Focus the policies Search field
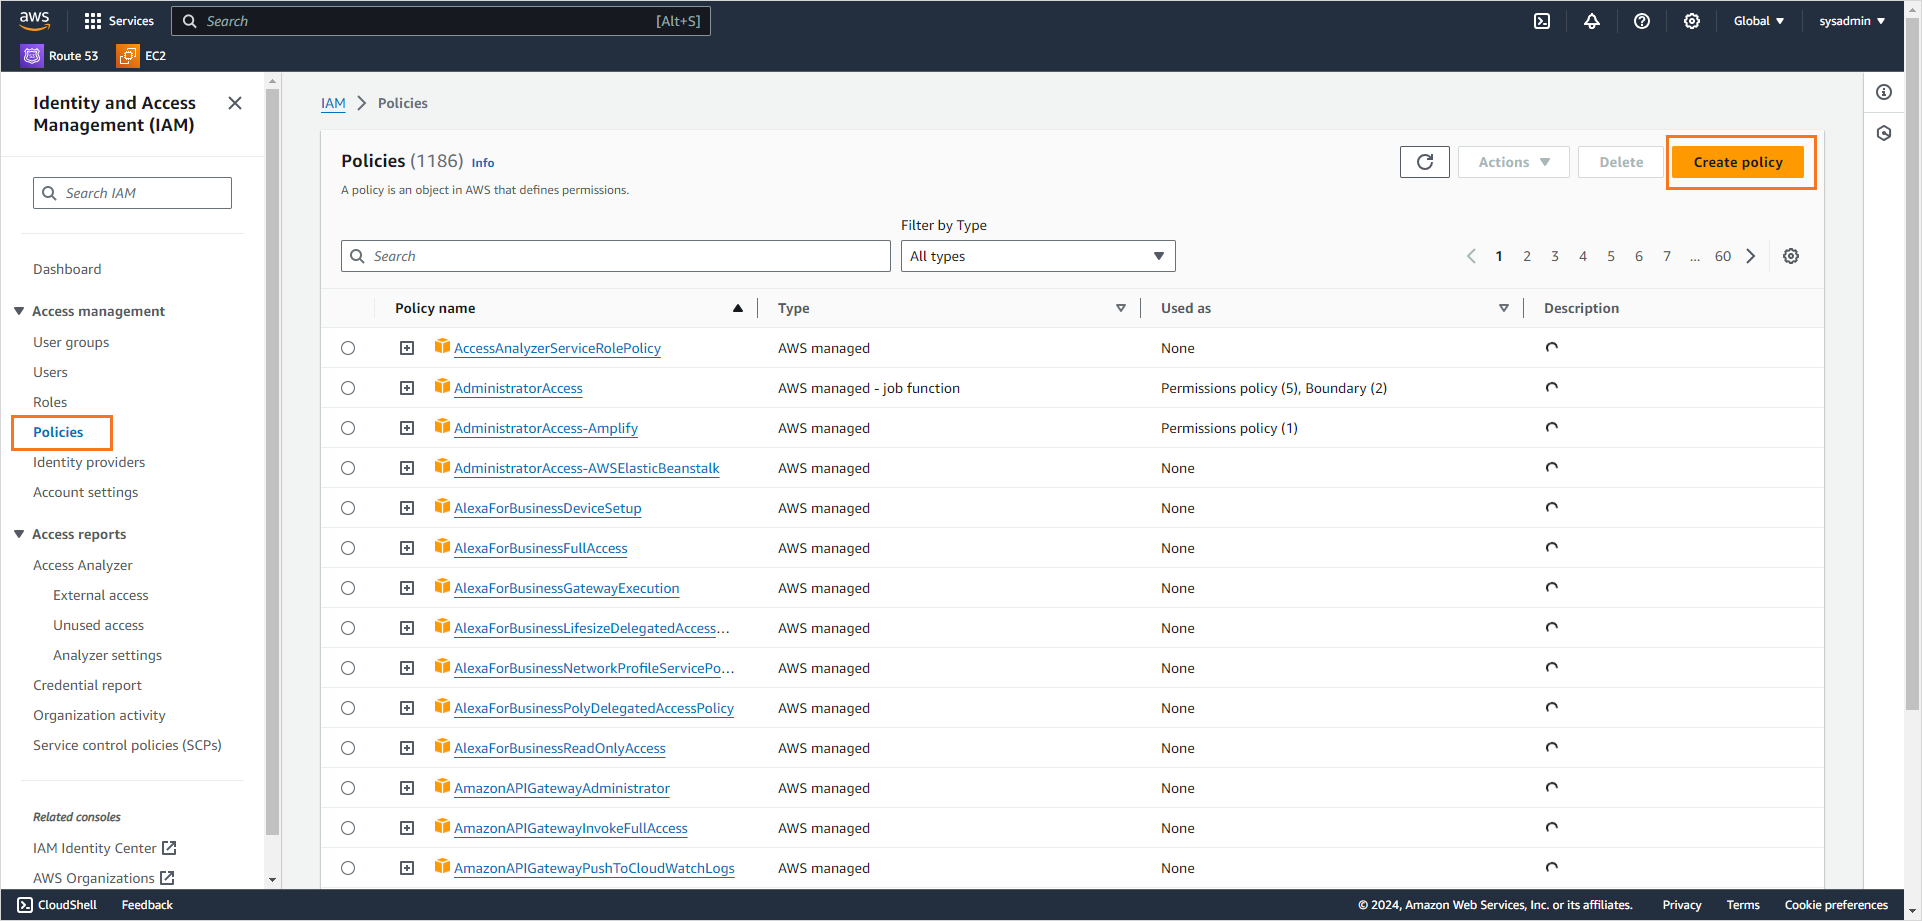The image size is (1922, 921). click(x=616, y=256)
